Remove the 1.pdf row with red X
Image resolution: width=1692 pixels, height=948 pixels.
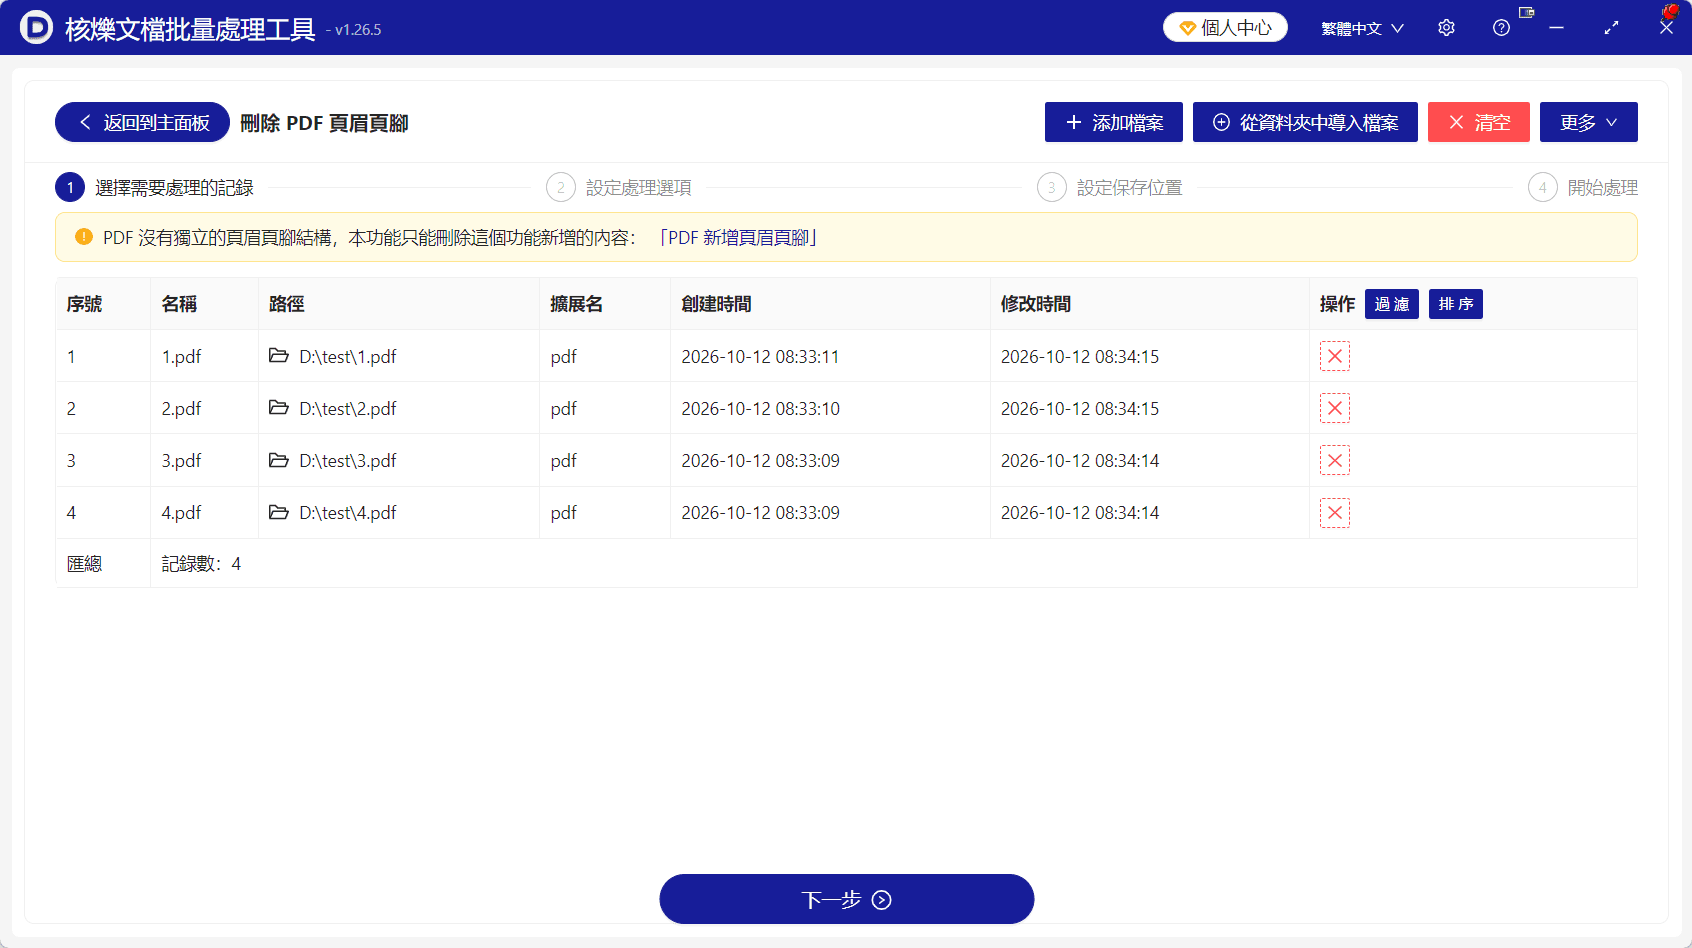pos(1335,356)
